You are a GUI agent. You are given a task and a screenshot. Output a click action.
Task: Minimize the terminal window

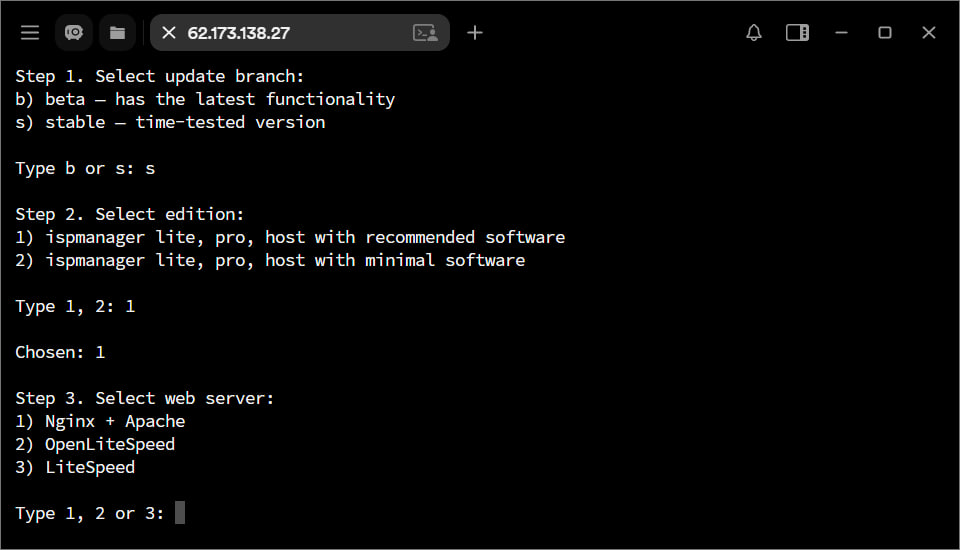click(841, 33)
